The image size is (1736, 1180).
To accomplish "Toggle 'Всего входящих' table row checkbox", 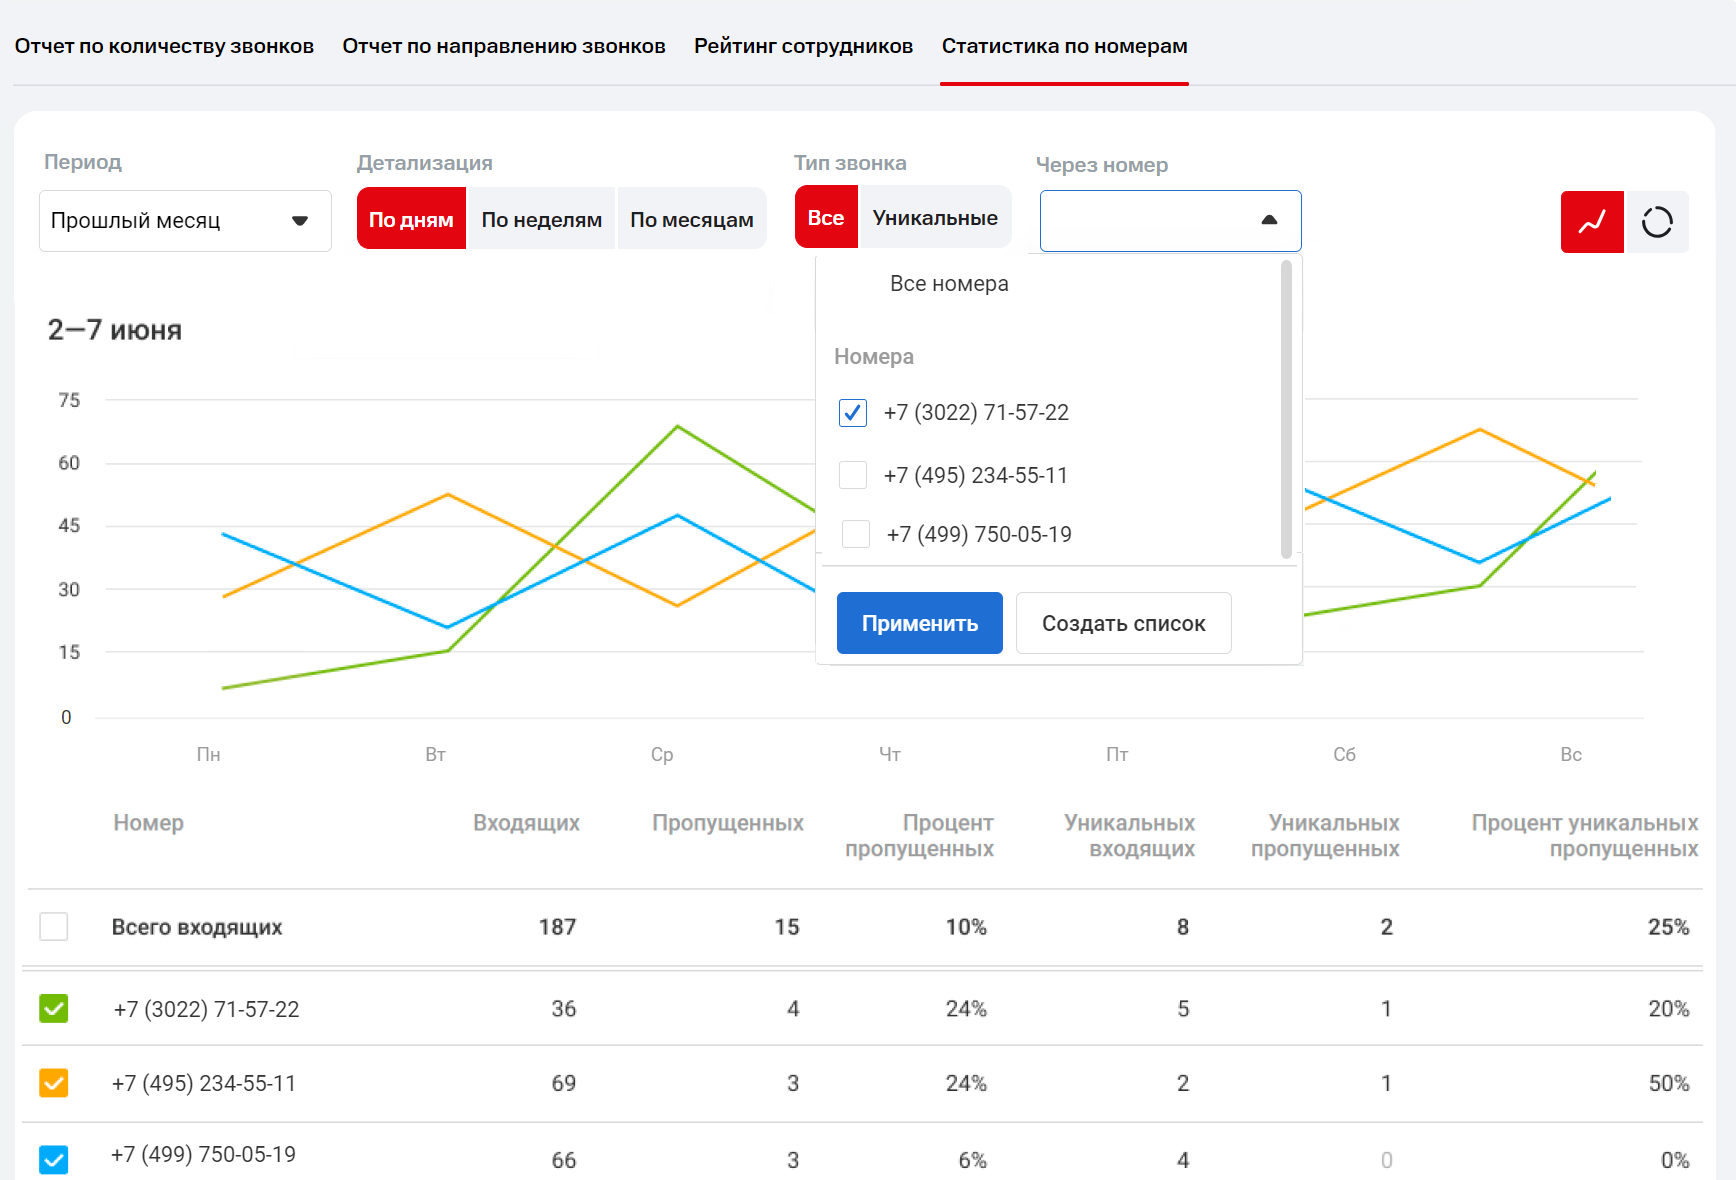I will coord(54,927).
